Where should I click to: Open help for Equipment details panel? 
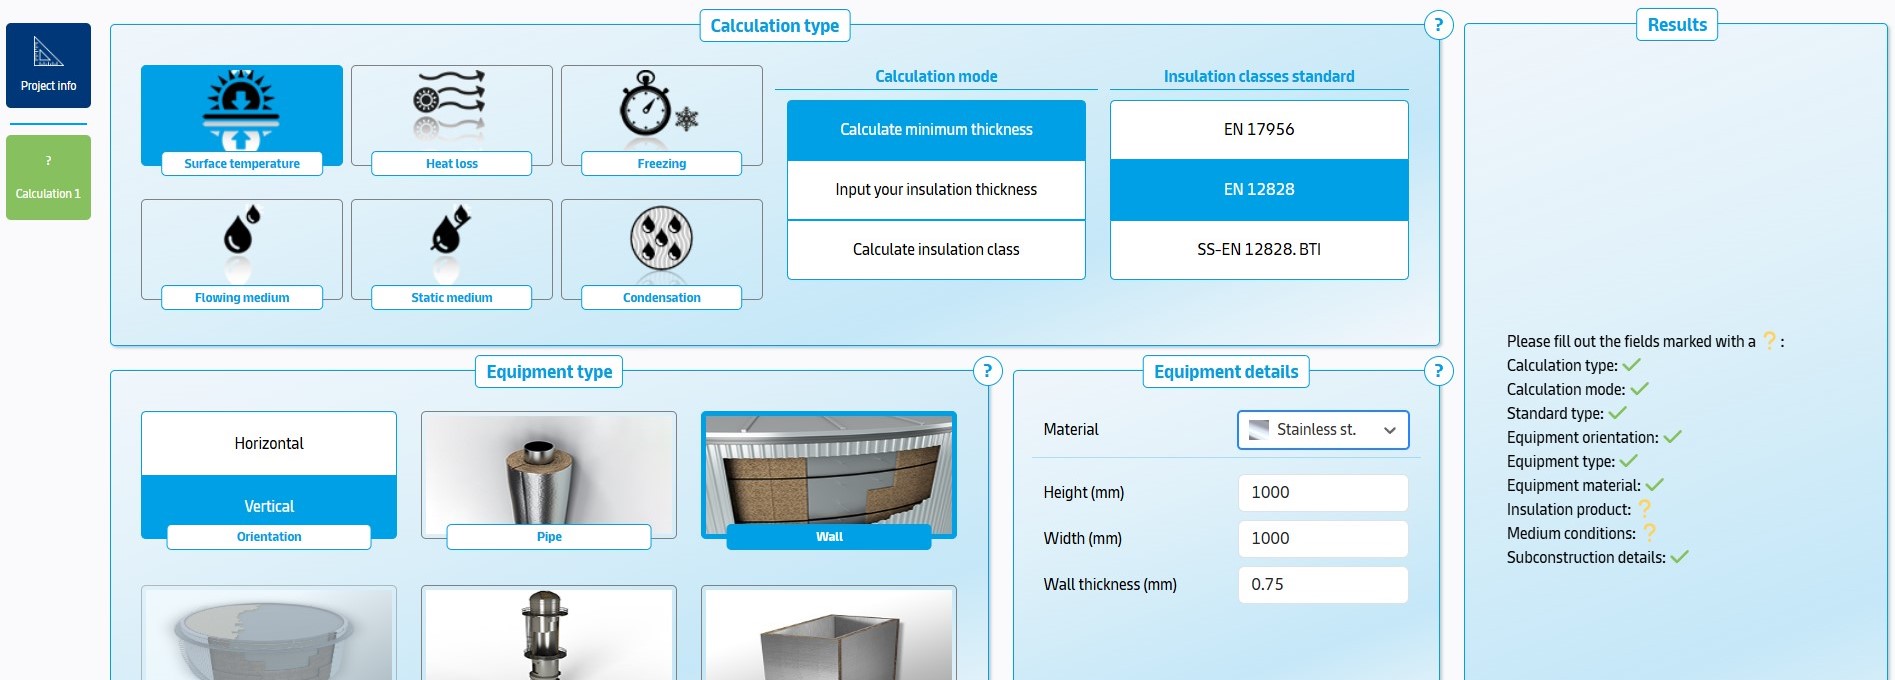point(1438,371)
